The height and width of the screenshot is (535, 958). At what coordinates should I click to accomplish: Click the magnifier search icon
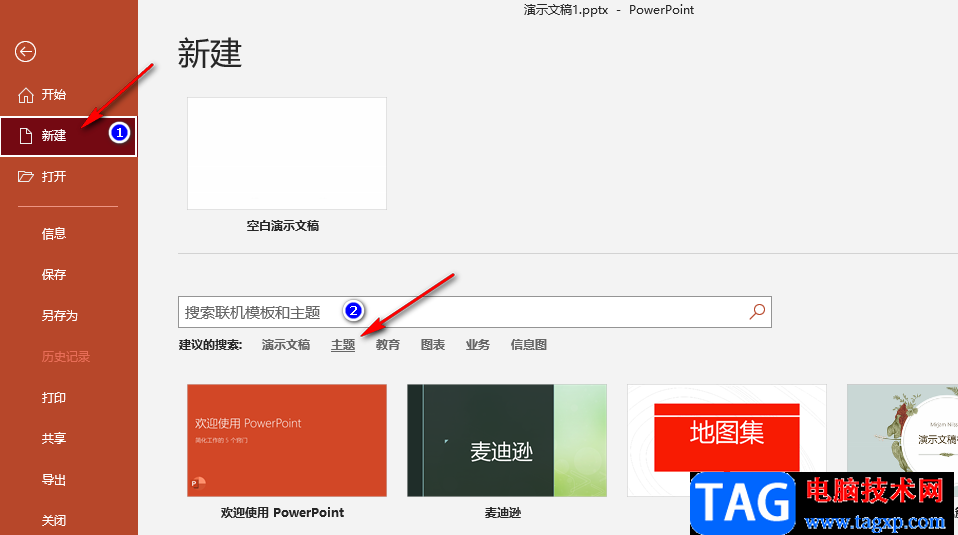click(757, 311)
